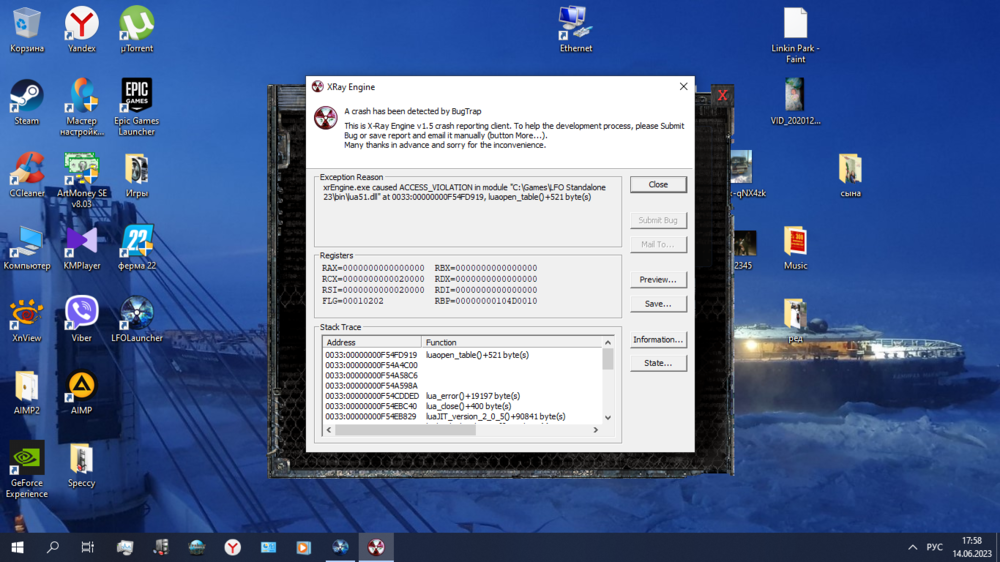Viewport: 1000px width, 562px height.
Task: Select the luaopen_table()+521 stack trace row
Action: (462, 355)
